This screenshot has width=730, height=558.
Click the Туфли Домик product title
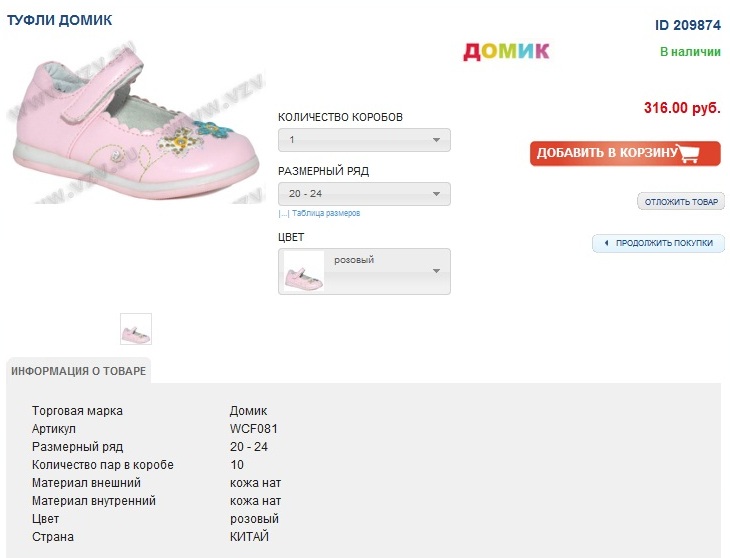pyautogui.click(x=60, y=20)
